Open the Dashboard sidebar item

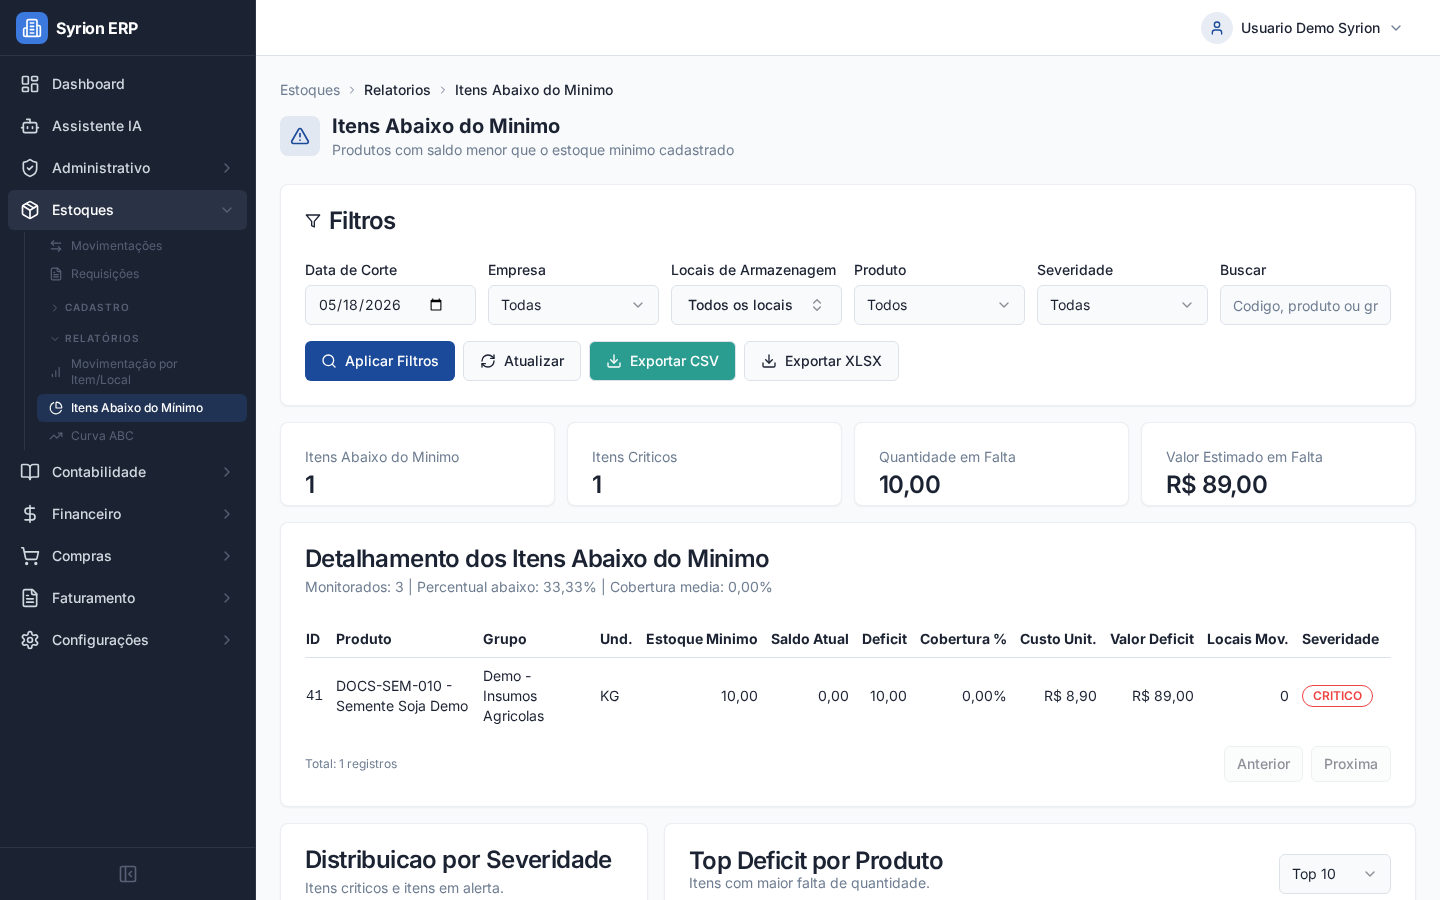point(127,84)
